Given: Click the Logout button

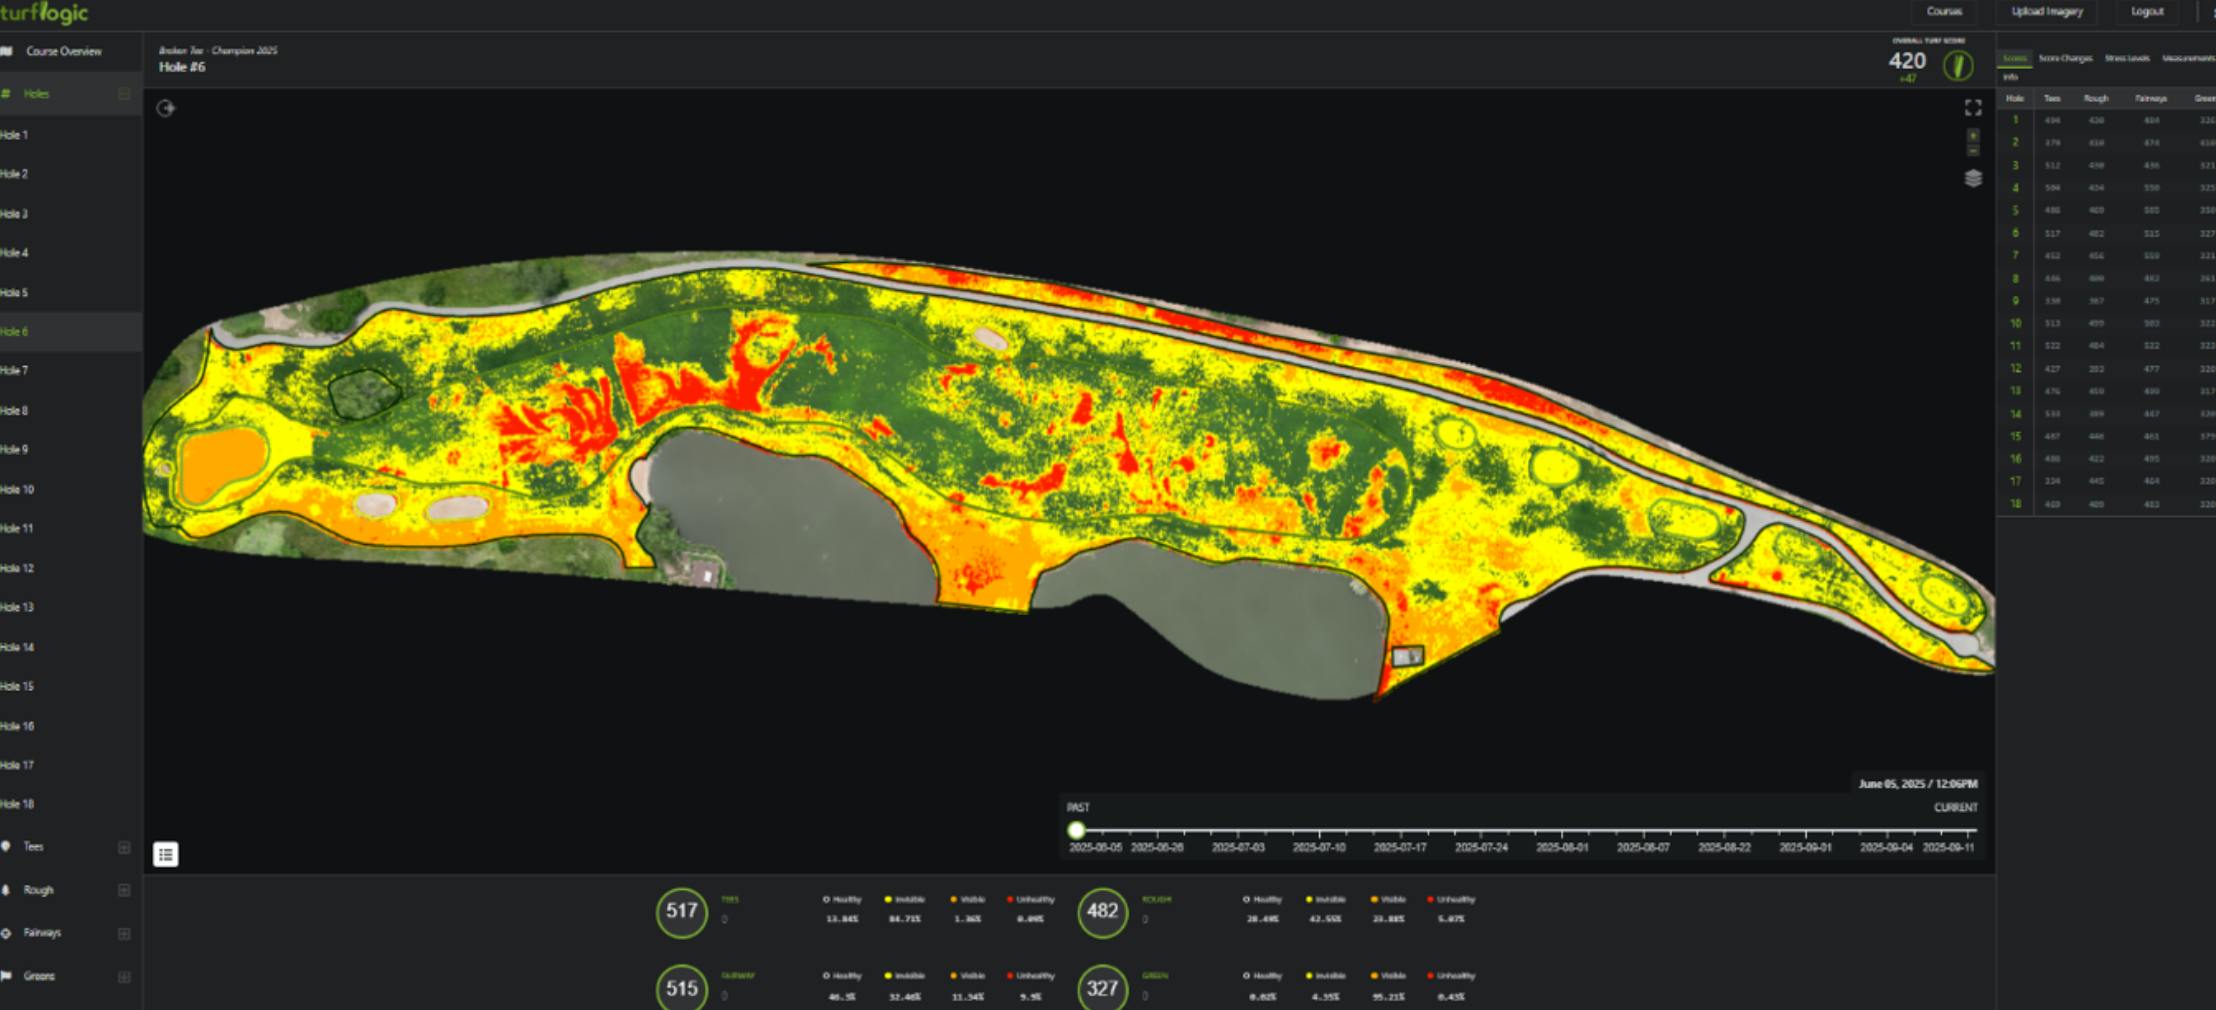Looking at the screenshot, I should [2147, 12].
